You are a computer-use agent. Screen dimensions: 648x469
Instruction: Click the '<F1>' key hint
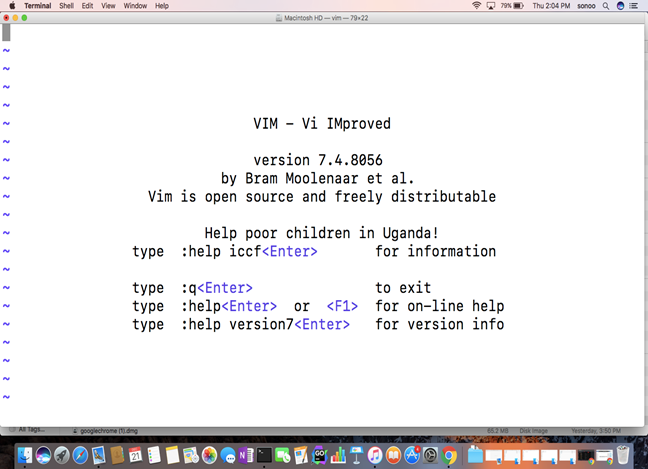(342, 306)
